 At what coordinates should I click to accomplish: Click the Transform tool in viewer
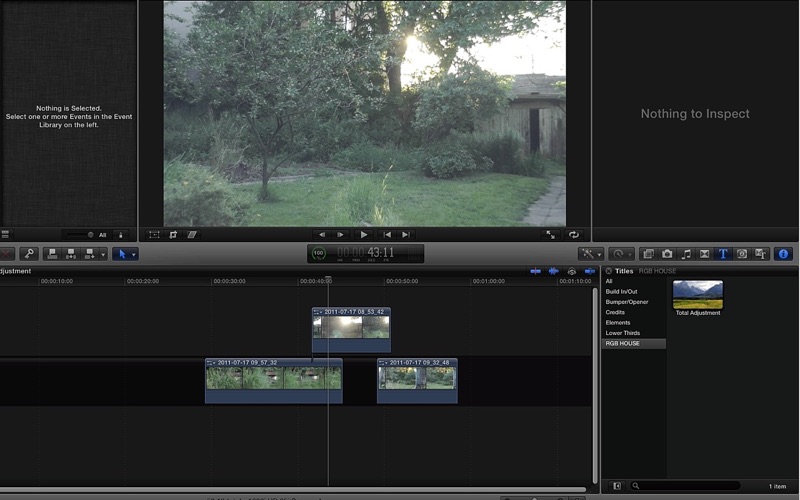(154, 235)
